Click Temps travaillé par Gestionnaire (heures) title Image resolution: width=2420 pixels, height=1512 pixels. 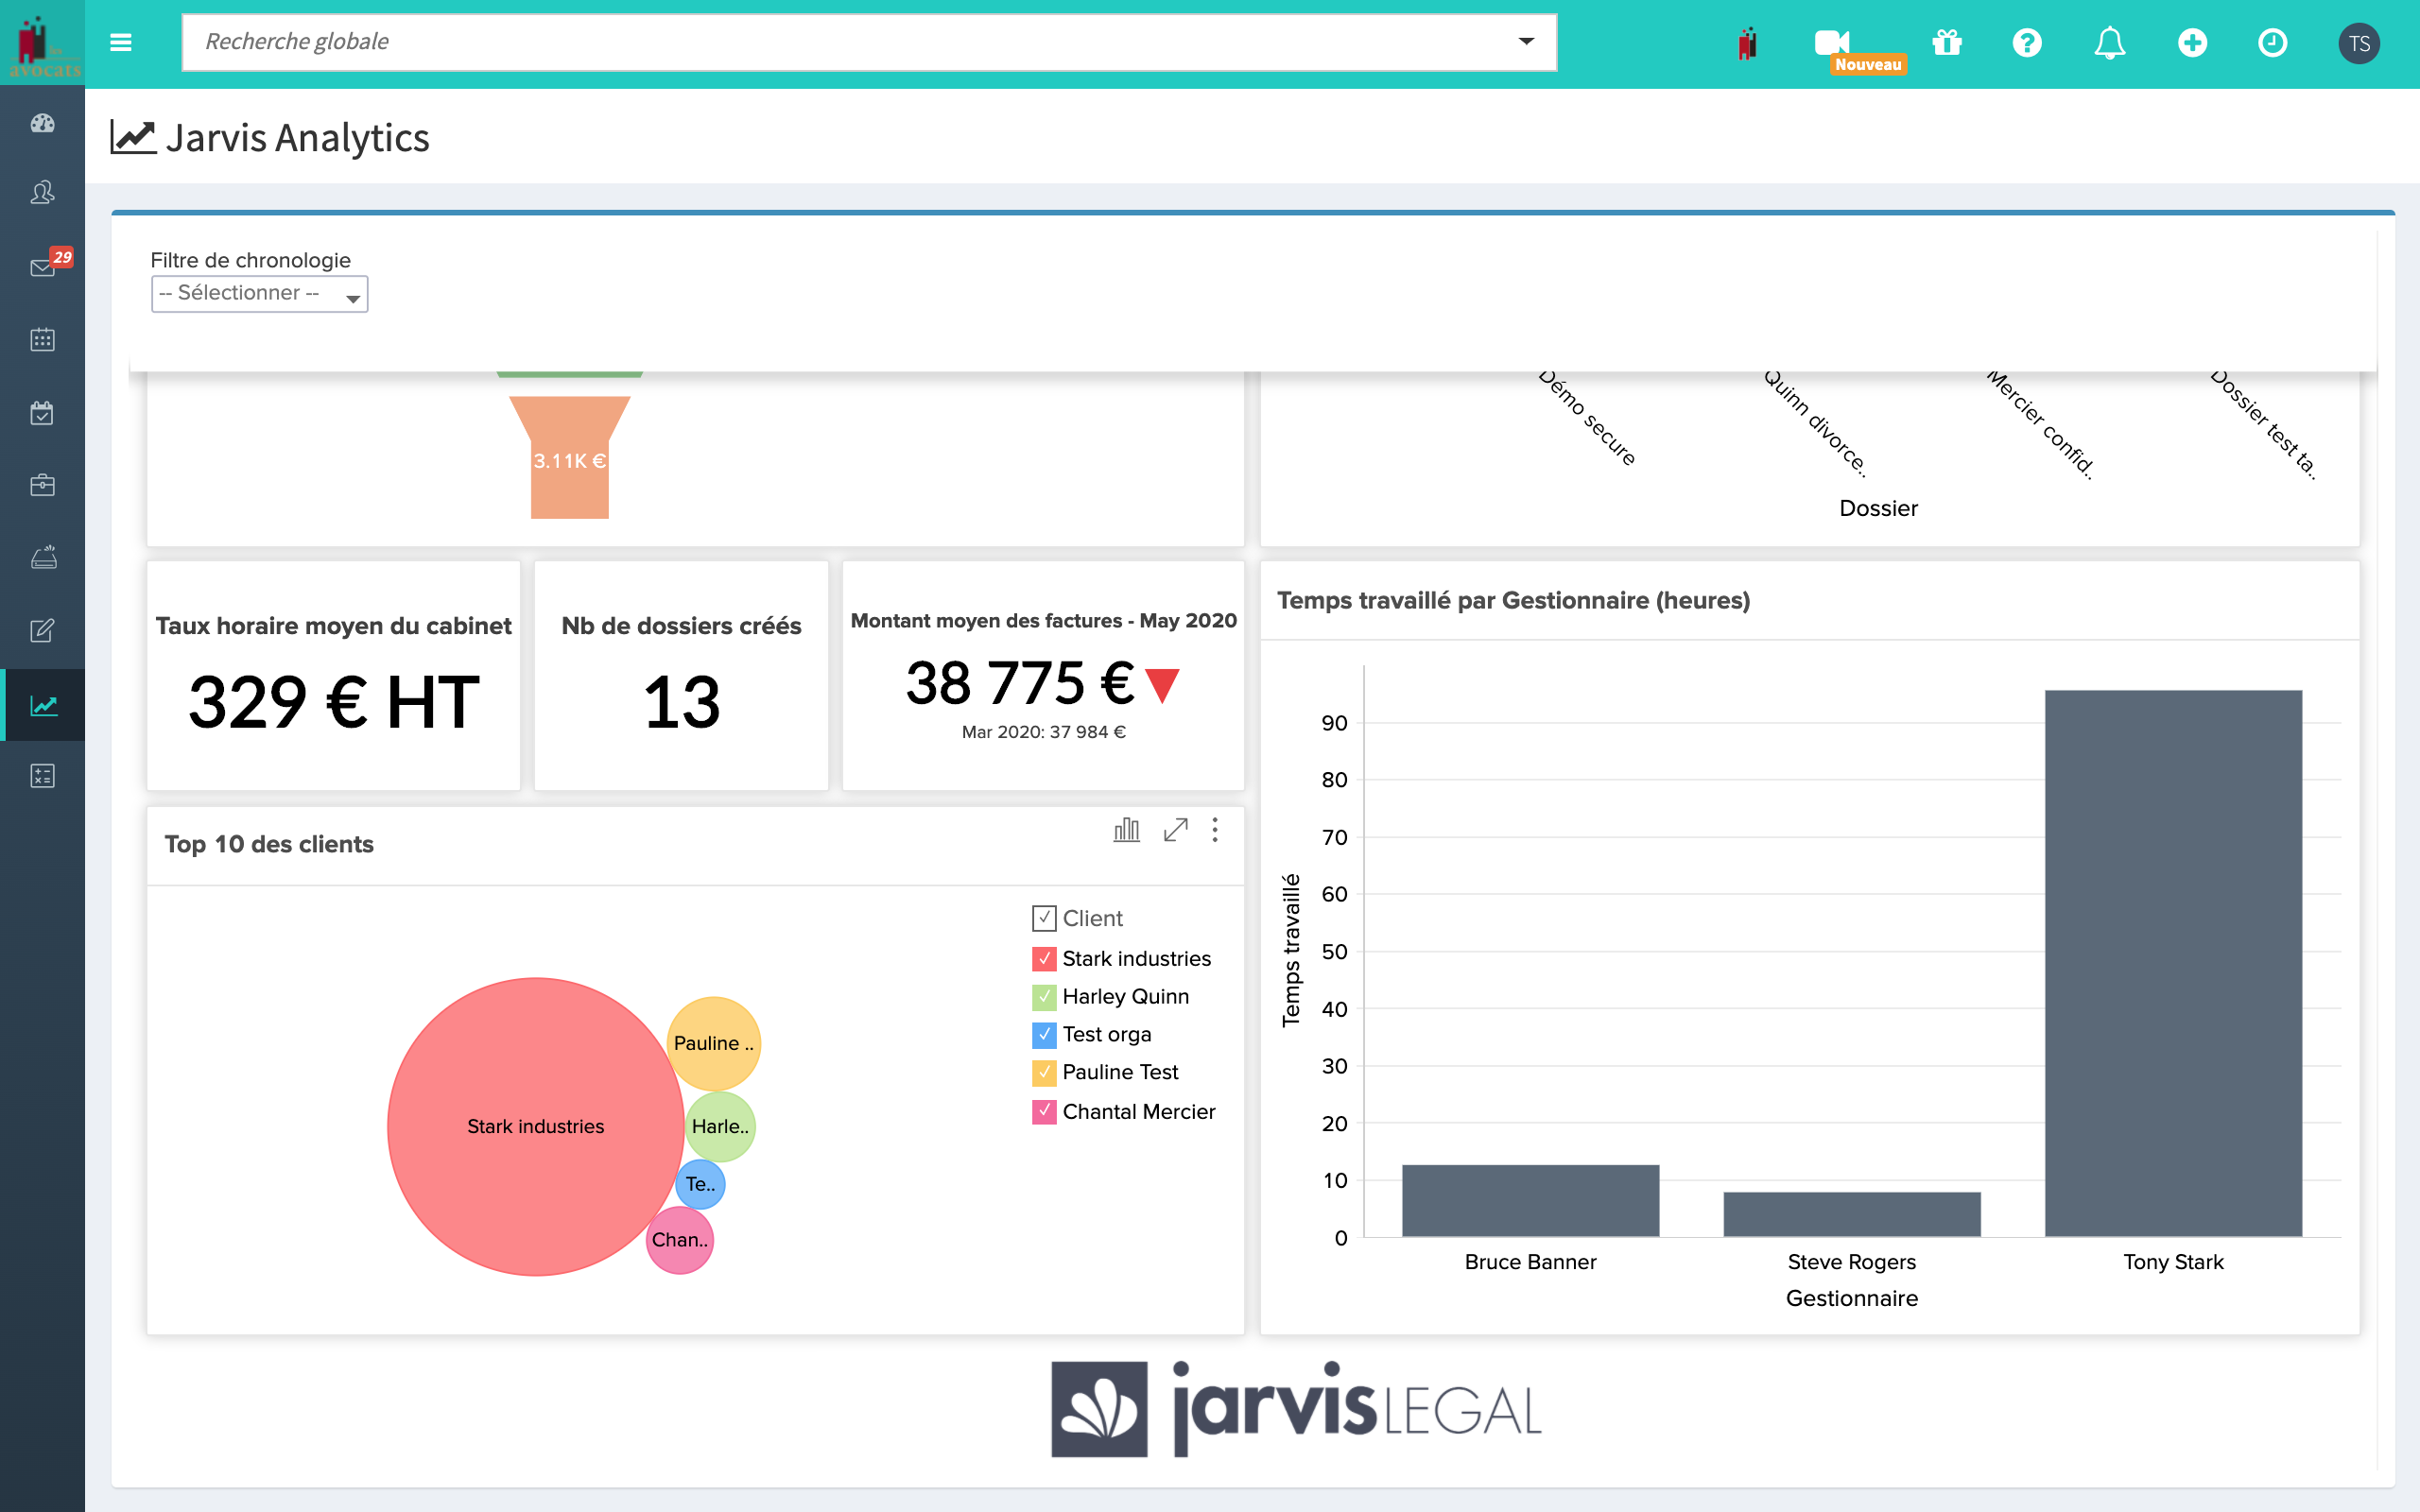(1513, 600)
